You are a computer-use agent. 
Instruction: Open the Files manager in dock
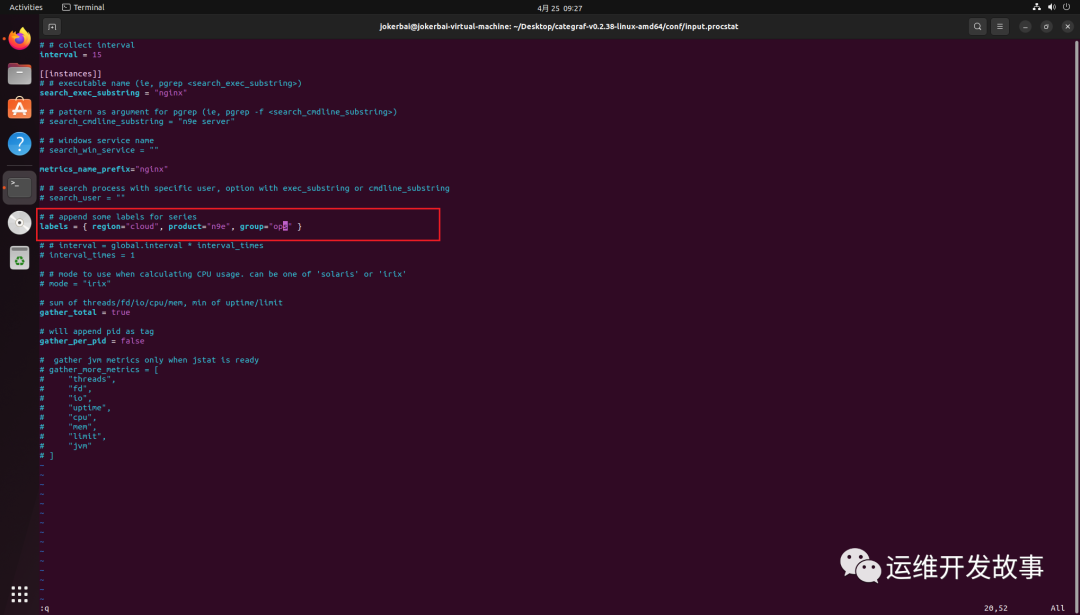point(19,73)
